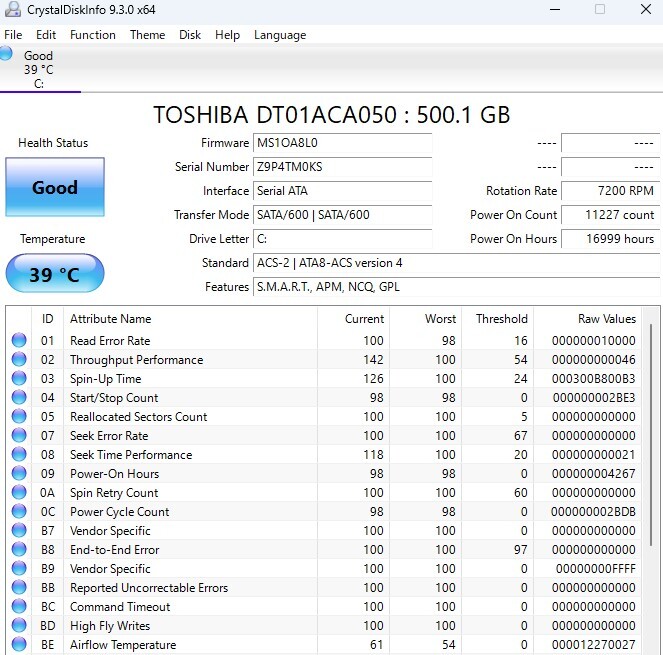Open the Language menu
Image resolution: width=663 pixels, height=655 pixels.
pos(280,35)
